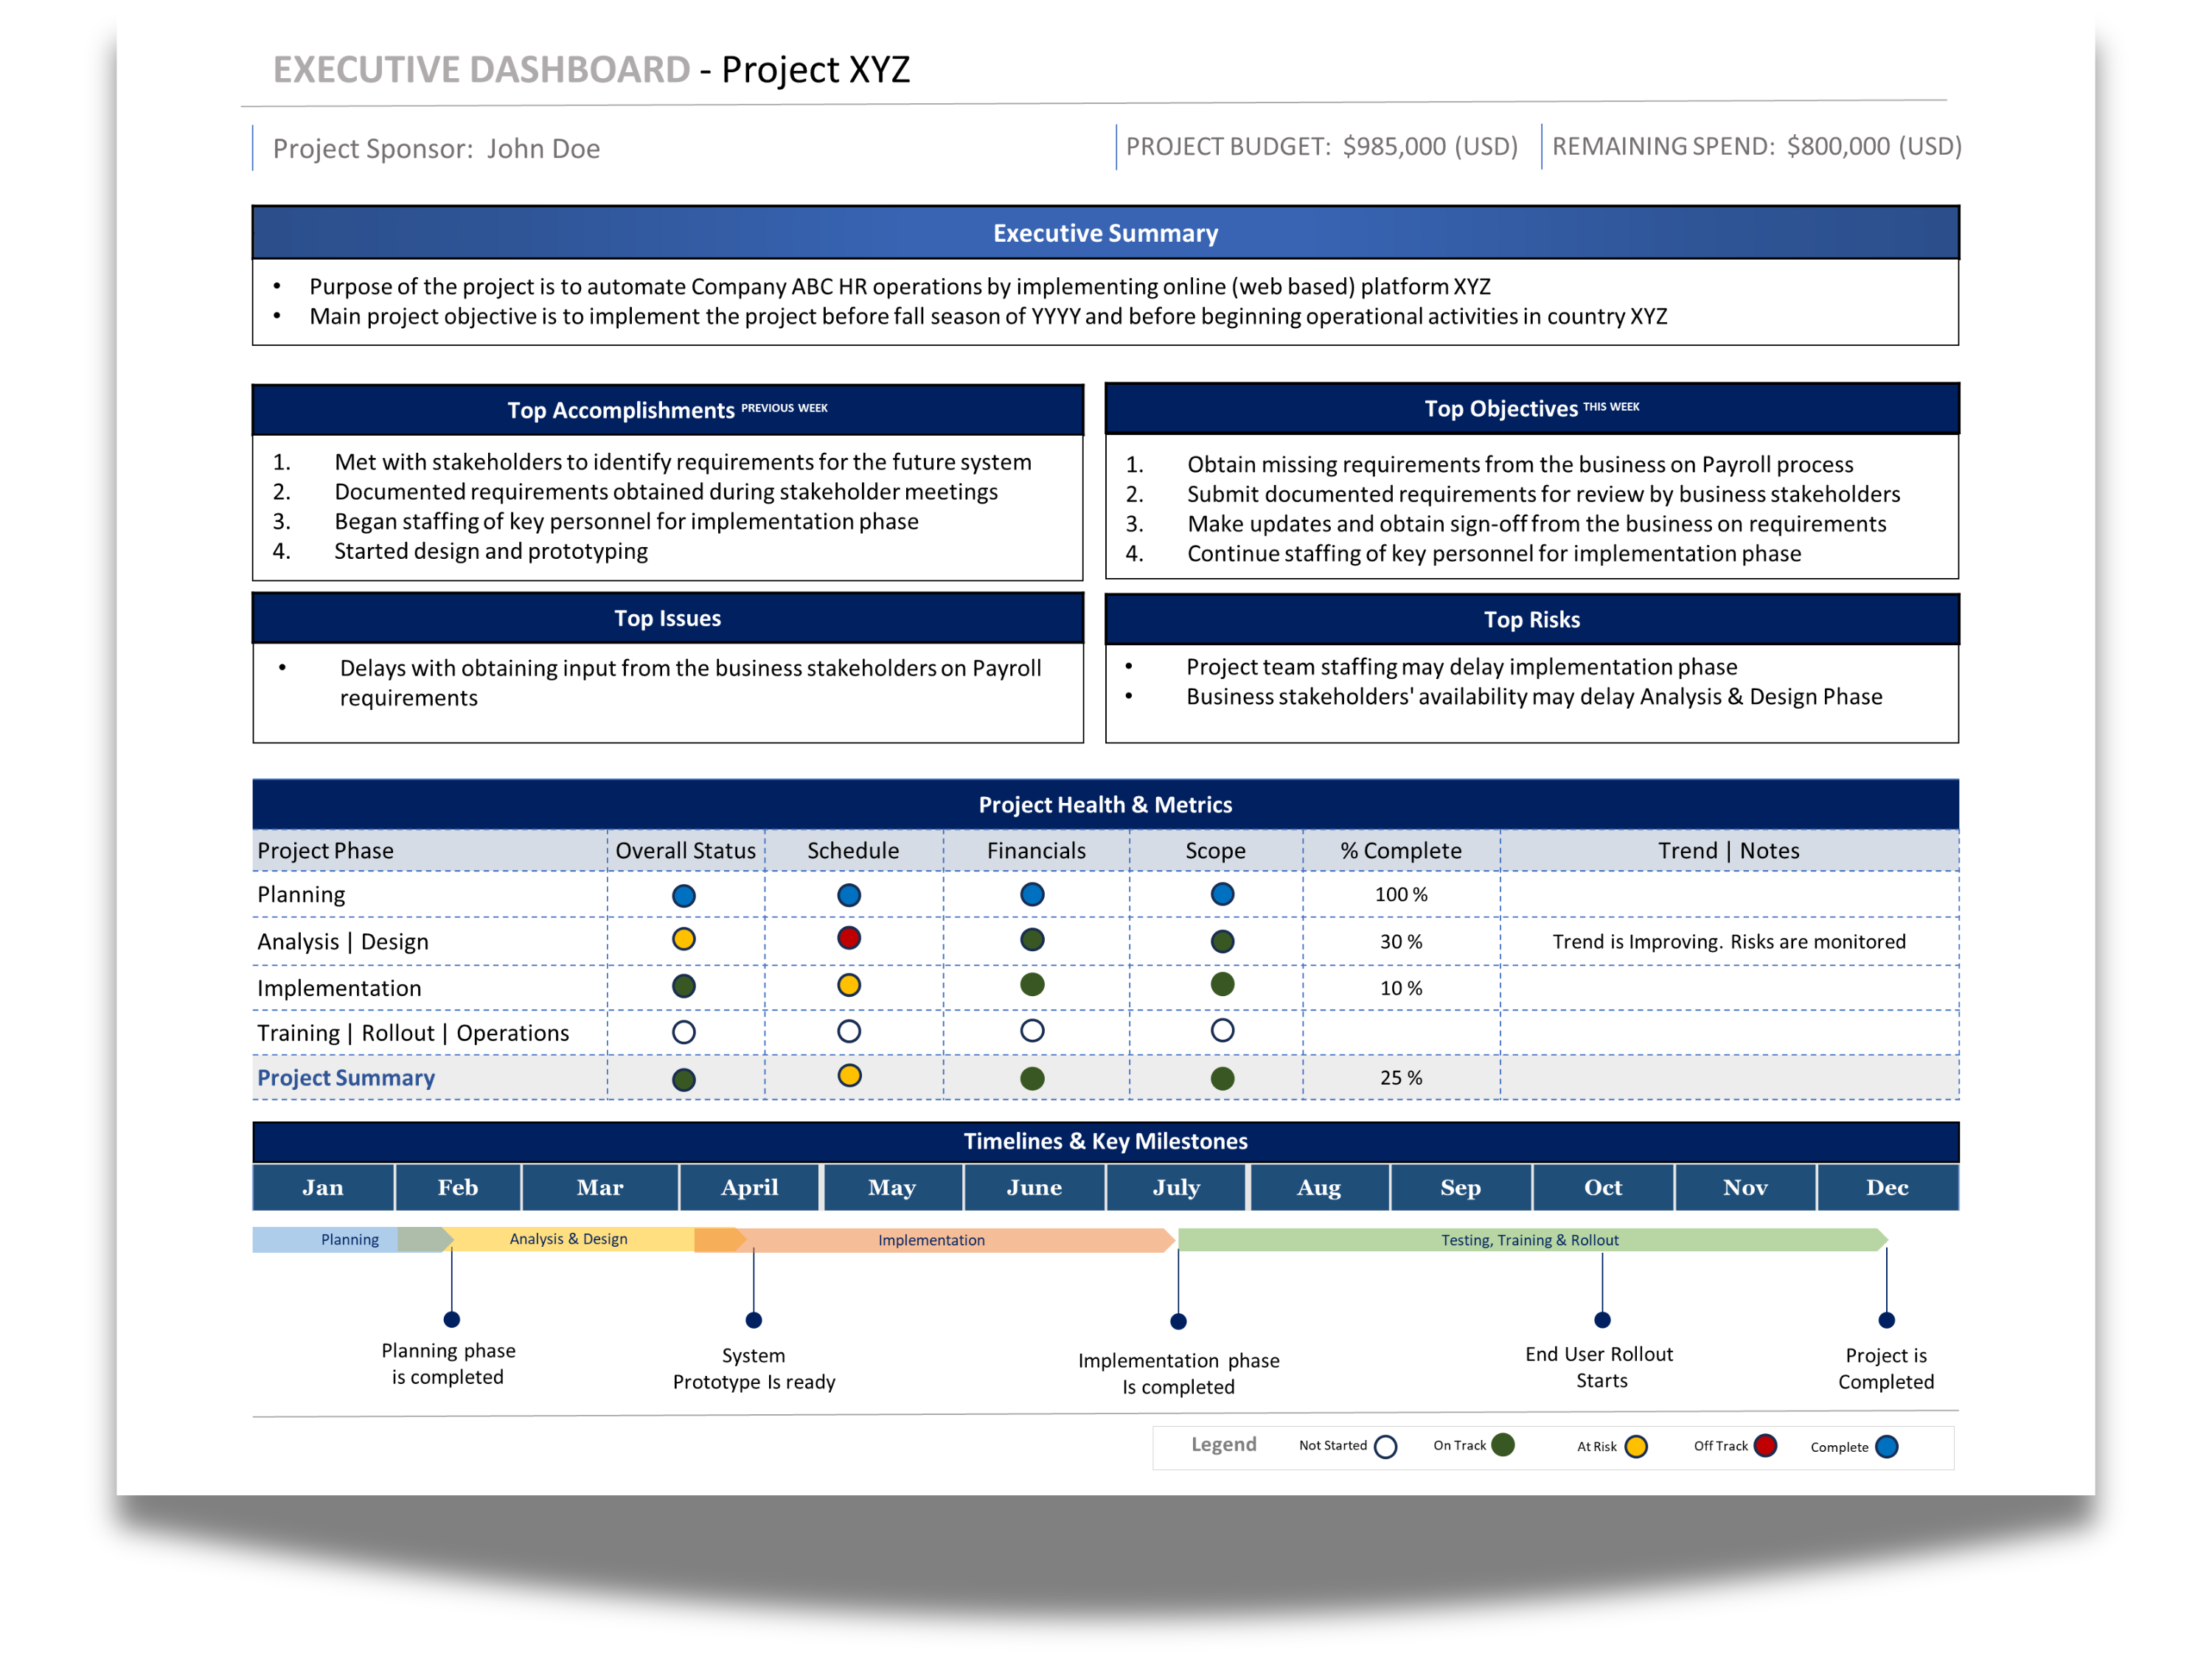
Task: Click the Top Risks section title
Action: [x=1532, y=619]
